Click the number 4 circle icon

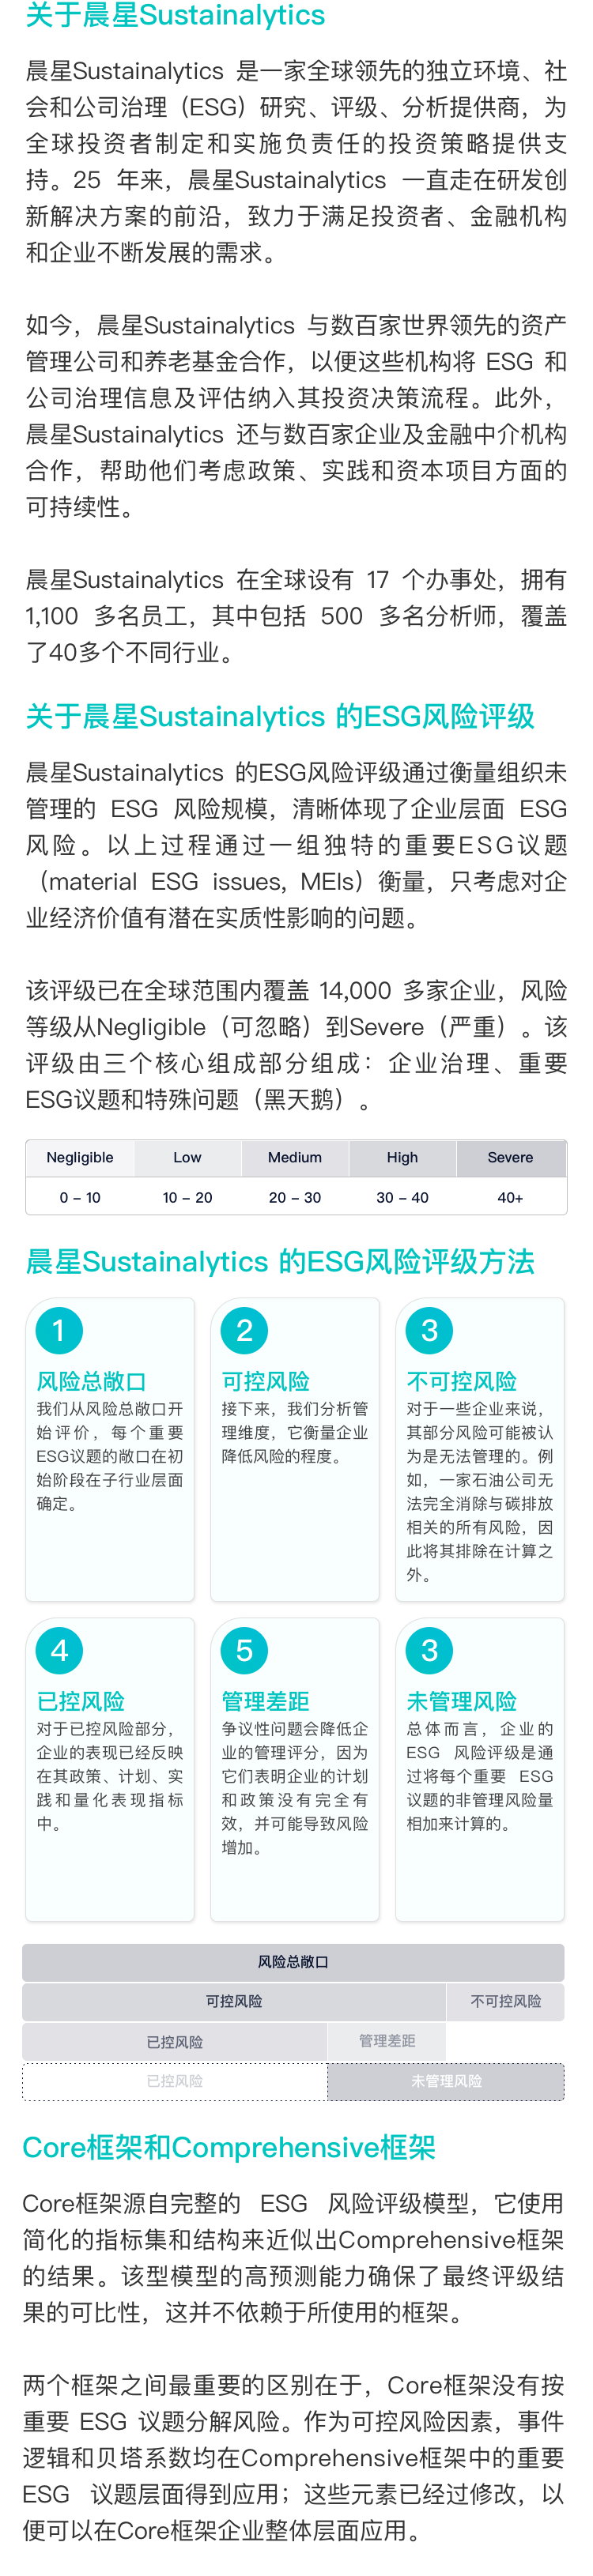(59, 1650)
